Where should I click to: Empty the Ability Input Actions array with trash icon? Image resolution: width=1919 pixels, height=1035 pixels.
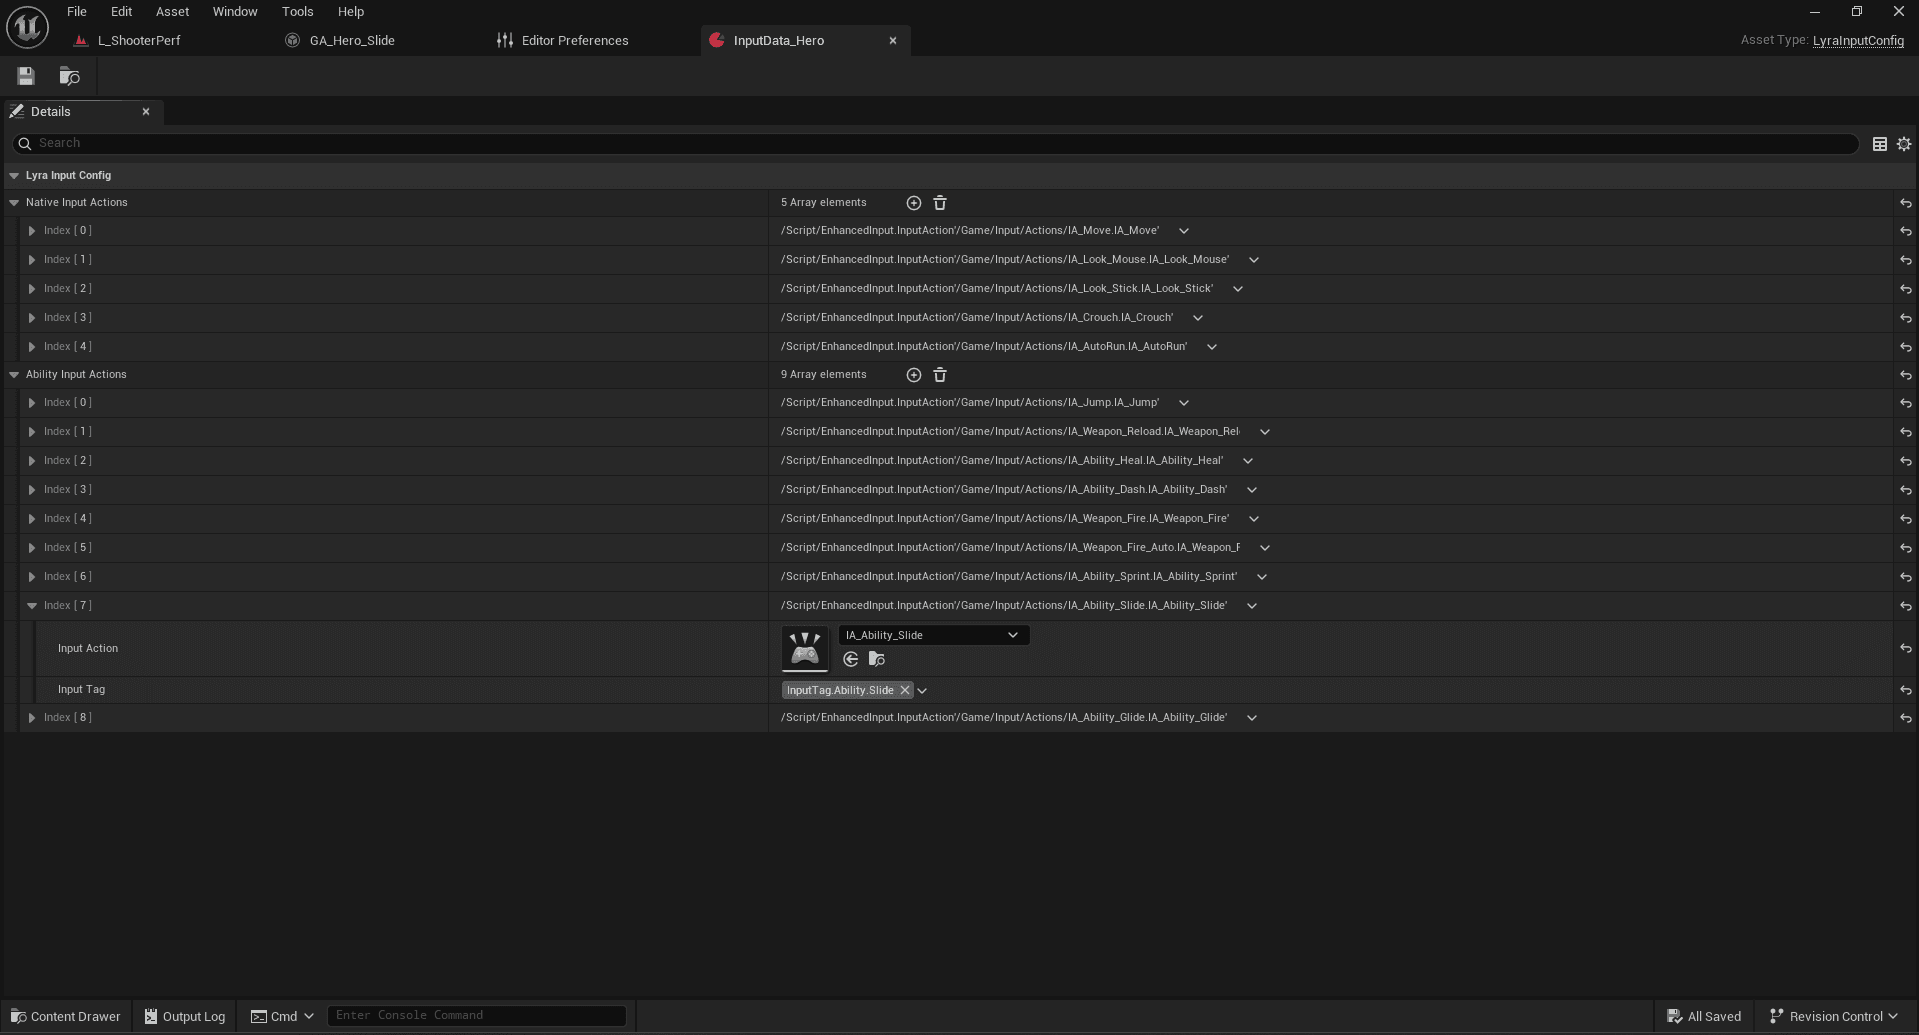tap(940, 375)
